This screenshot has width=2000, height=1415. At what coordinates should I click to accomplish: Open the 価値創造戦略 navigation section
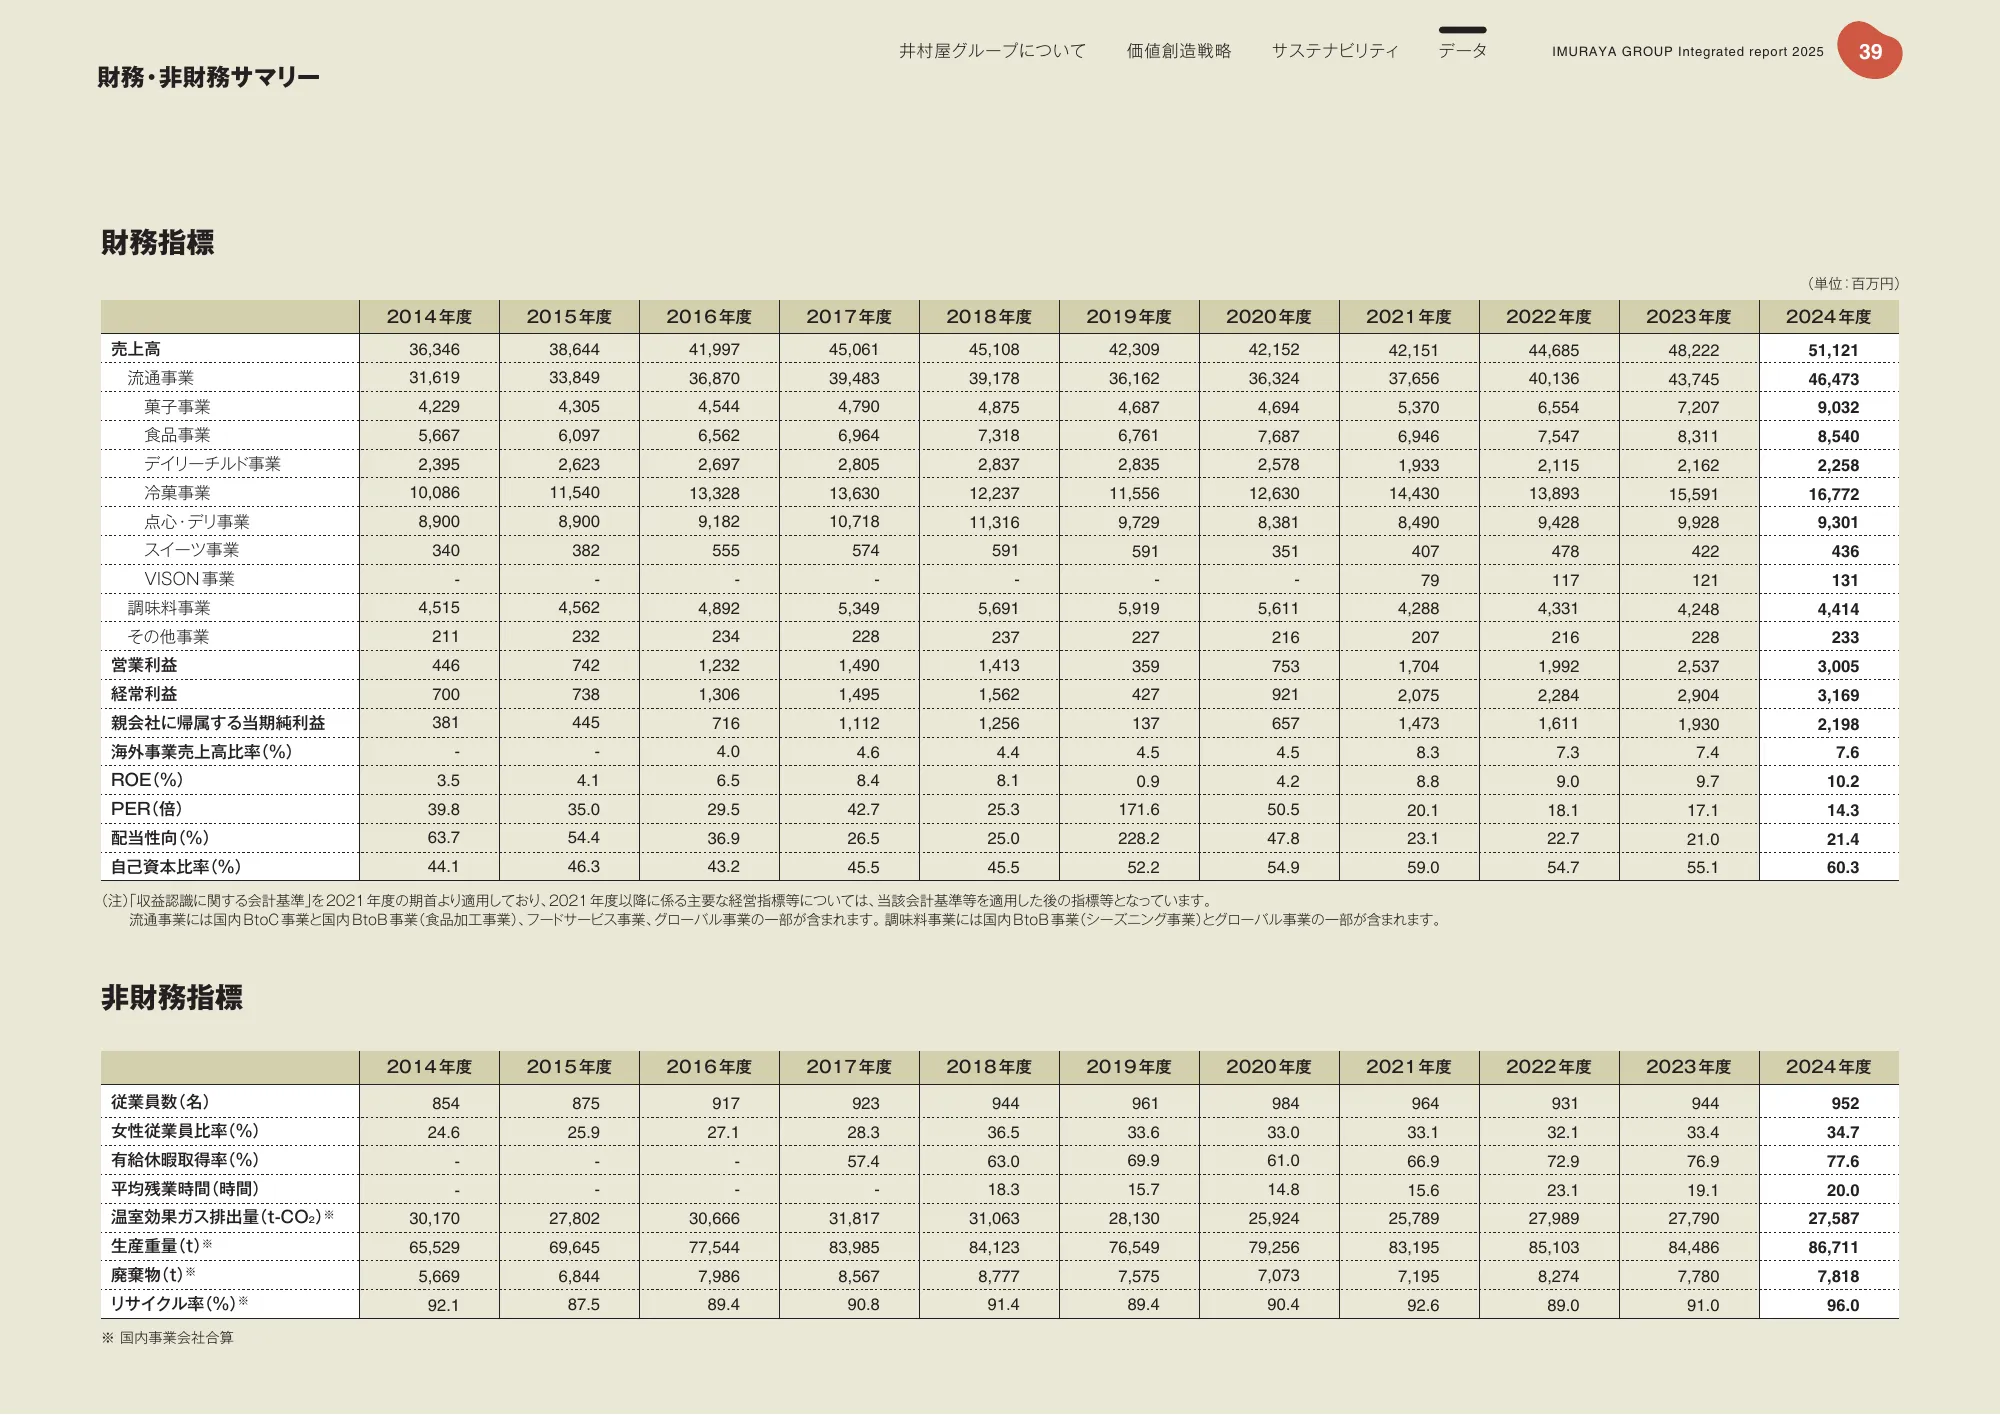[1180, 51]
